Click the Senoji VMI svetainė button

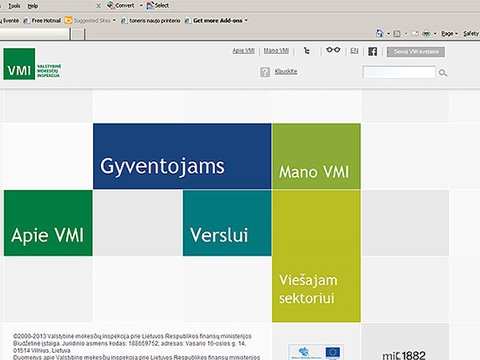pyautogui.click(x=416, y=52)
